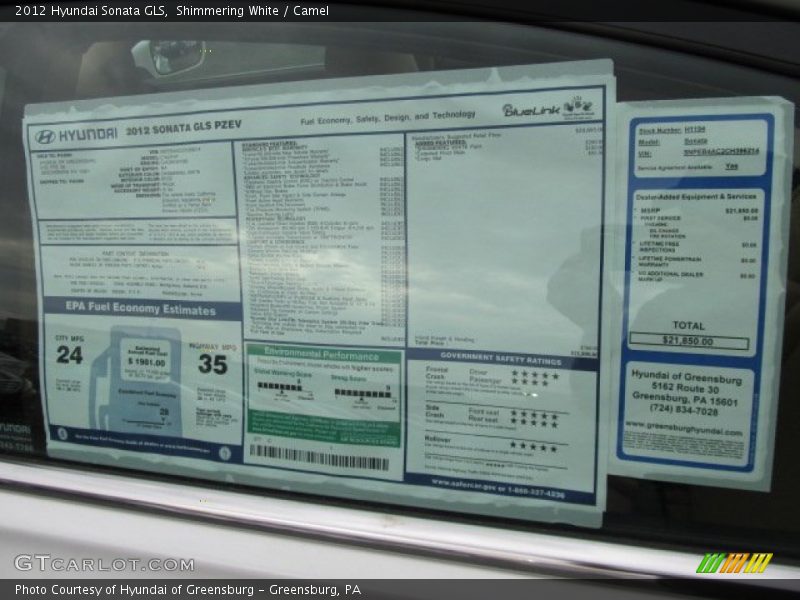The width and height of the screenshot is (800, 600).
Task: Click the 'Stock Number' line on addendum
Action: pyautogui.click(x=672, y=130)
